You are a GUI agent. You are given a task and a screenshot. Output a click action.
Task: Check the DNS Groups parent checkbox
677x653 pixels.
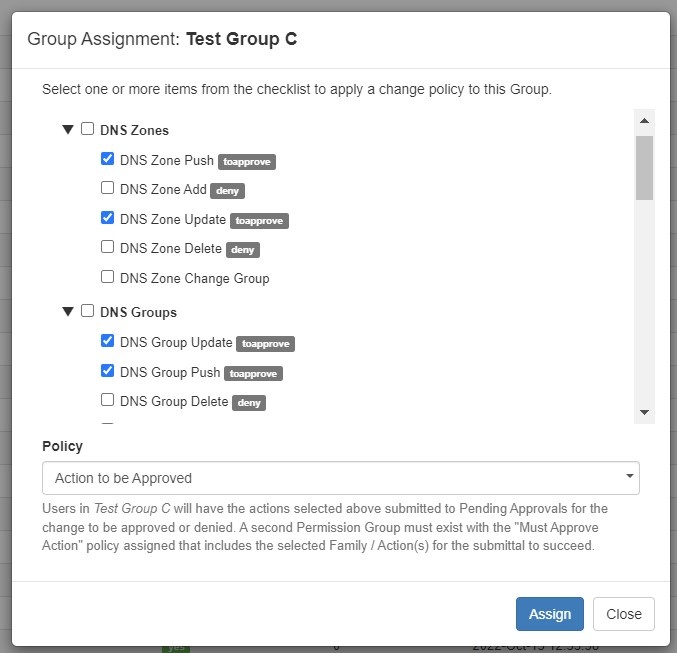coord(88,311)
